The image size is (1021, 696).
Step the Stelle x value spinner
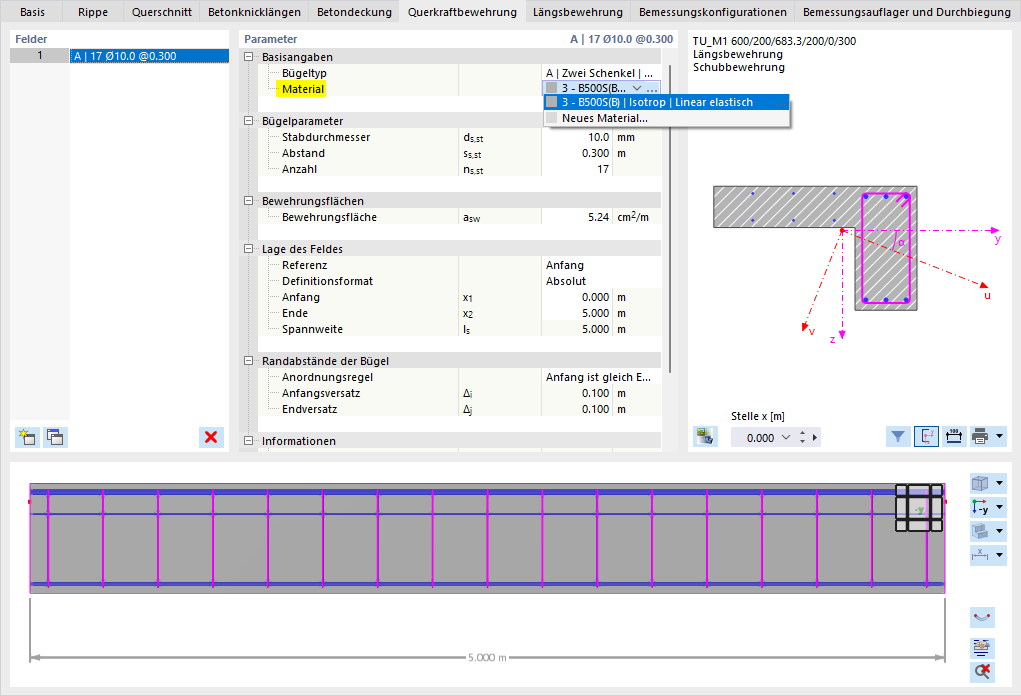[802, 437]
